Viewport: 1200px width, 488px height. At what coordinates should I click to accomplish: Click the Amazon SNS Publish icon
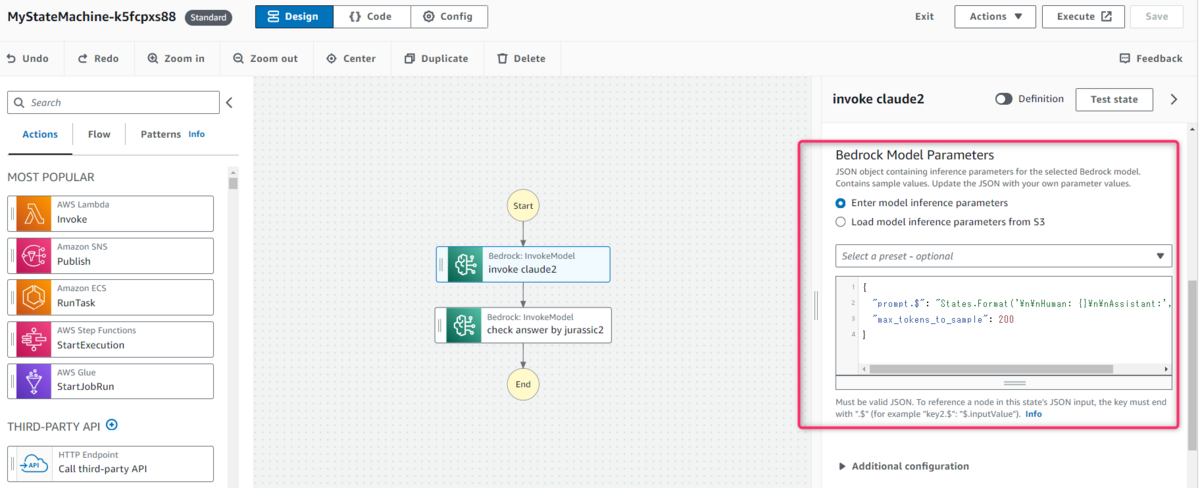33,255
